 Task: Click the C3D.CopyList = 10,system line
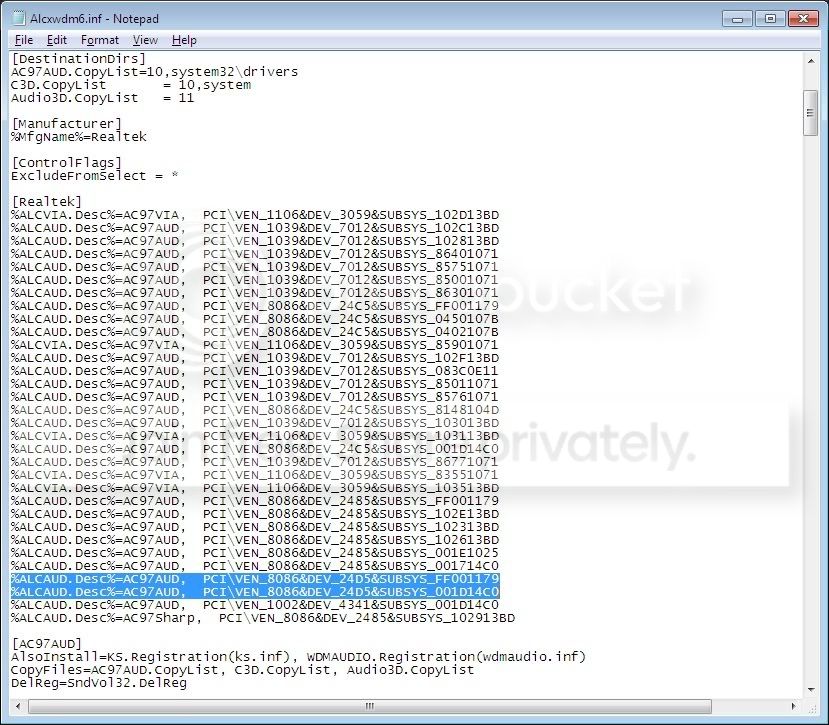coord(131,85)
